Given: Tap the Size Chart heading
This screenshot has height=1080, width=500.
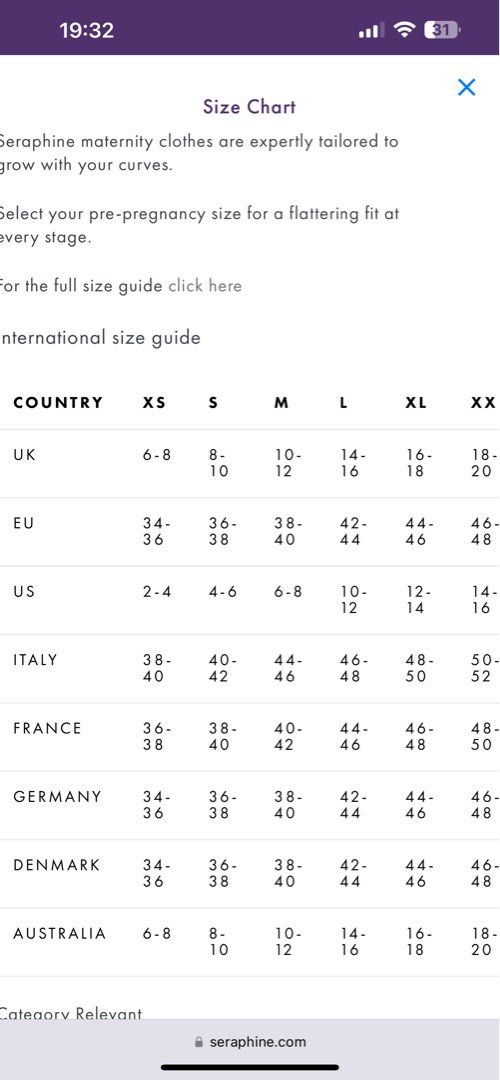Looking at the screenshot, I should tap(249, 107).
